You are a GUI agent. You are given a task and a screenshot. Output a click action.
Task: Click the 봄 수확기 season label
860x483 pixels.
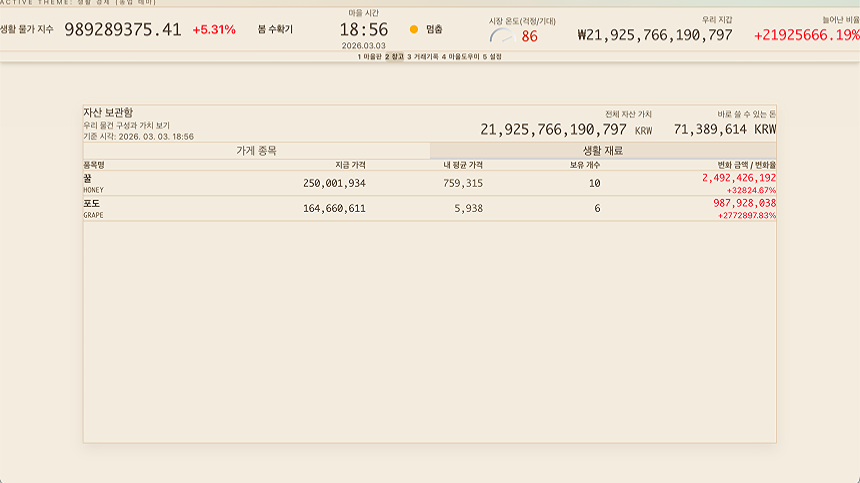[275, 30]
